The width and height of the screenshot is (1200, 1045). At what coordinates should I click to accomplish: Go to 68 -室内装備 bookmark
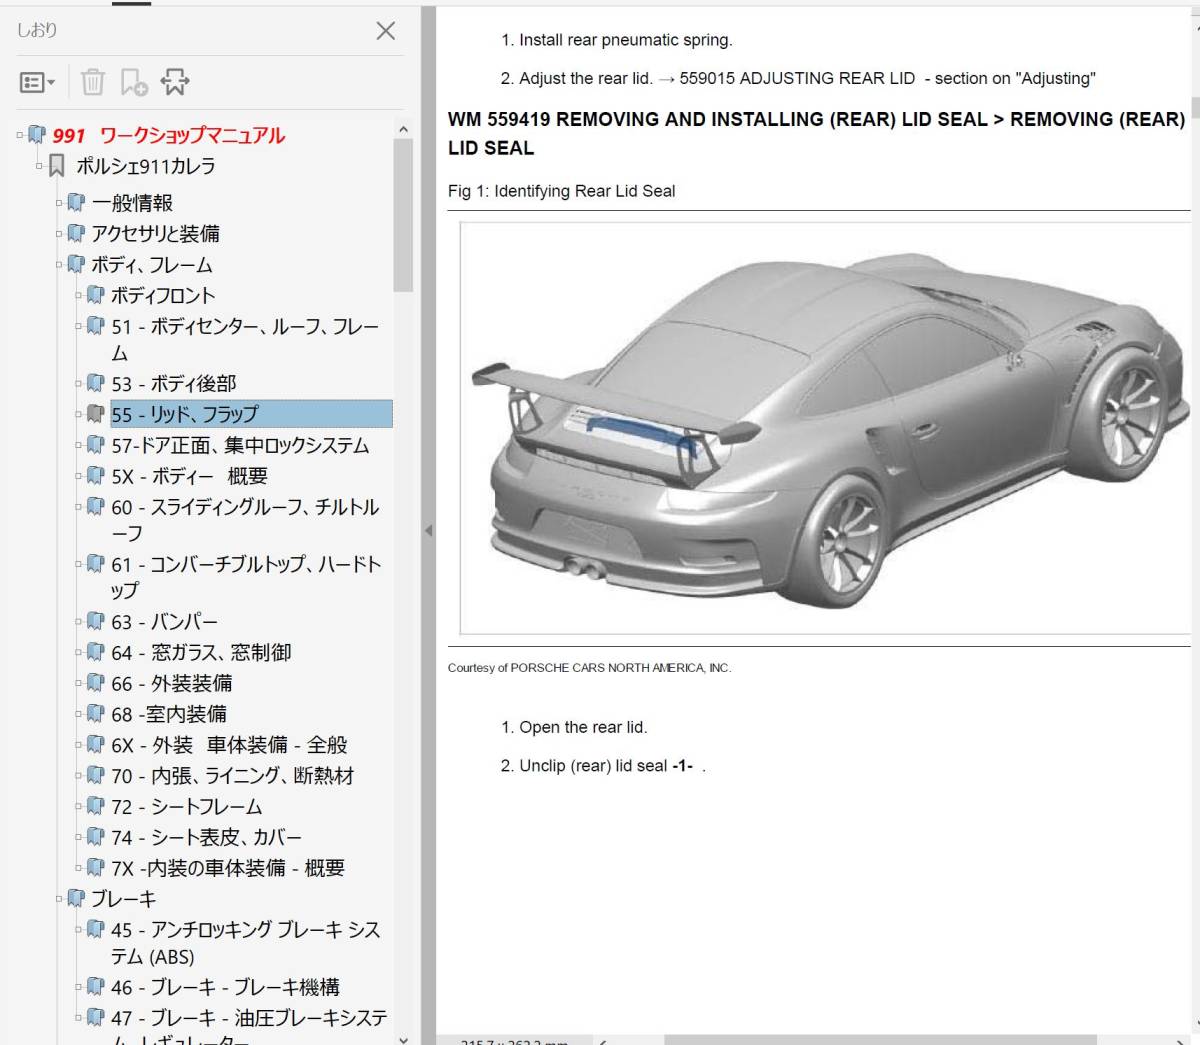(169, 714)
